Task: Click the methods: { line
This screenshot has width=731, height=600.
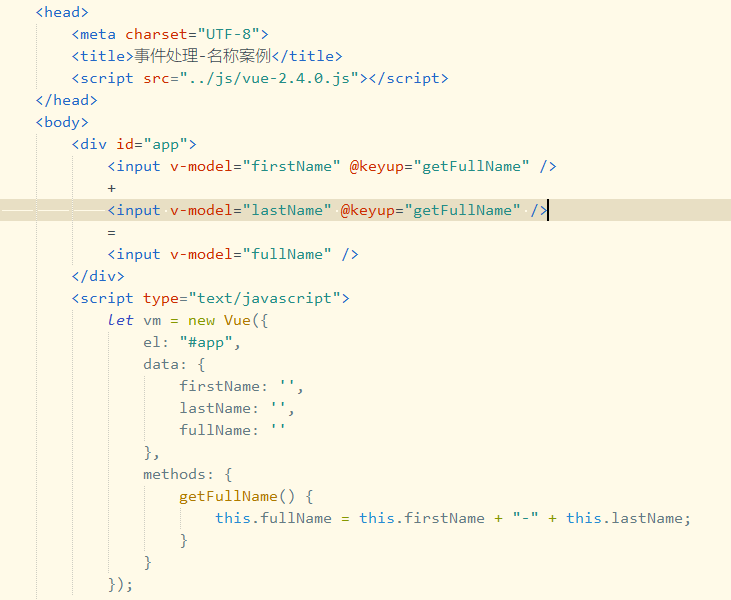Action: (188, 474)
